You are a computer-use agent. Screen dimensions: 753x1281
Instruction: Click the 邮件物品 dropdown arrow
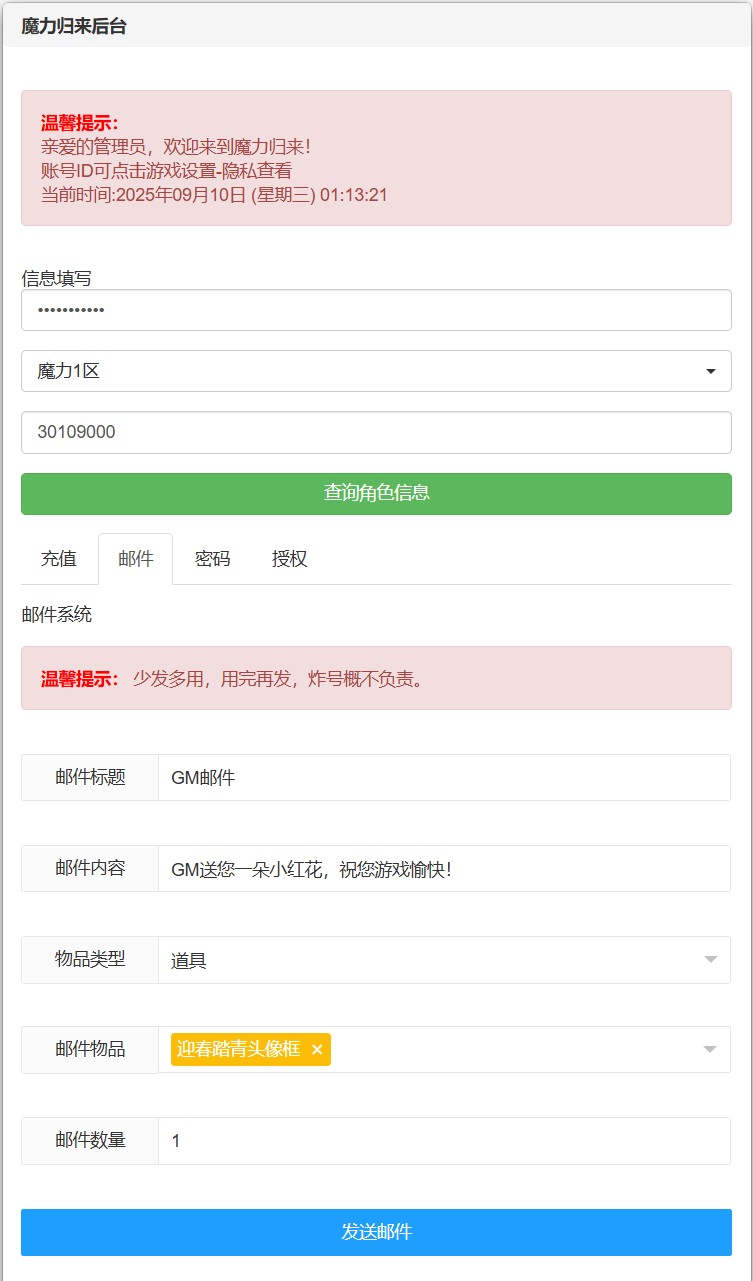point(710,1049)
